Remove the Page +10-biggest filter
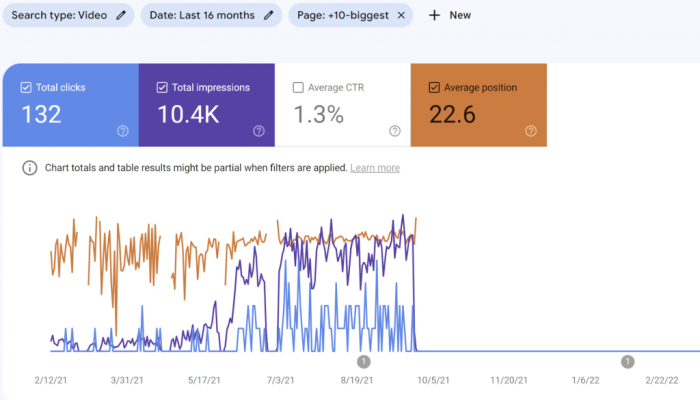Image resolution: width=700 pixels, height=400 pixels. point(401,15)
